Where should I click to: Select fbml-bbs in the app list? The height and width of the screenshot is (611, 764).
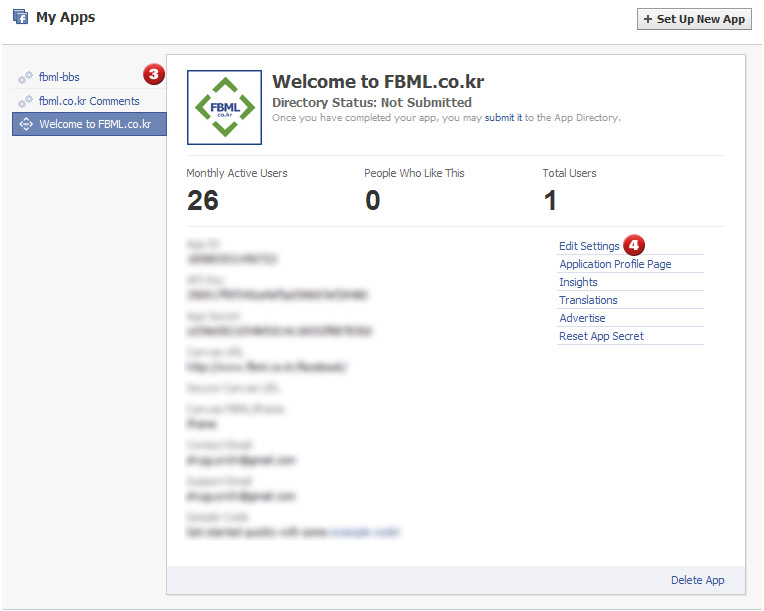59,77
